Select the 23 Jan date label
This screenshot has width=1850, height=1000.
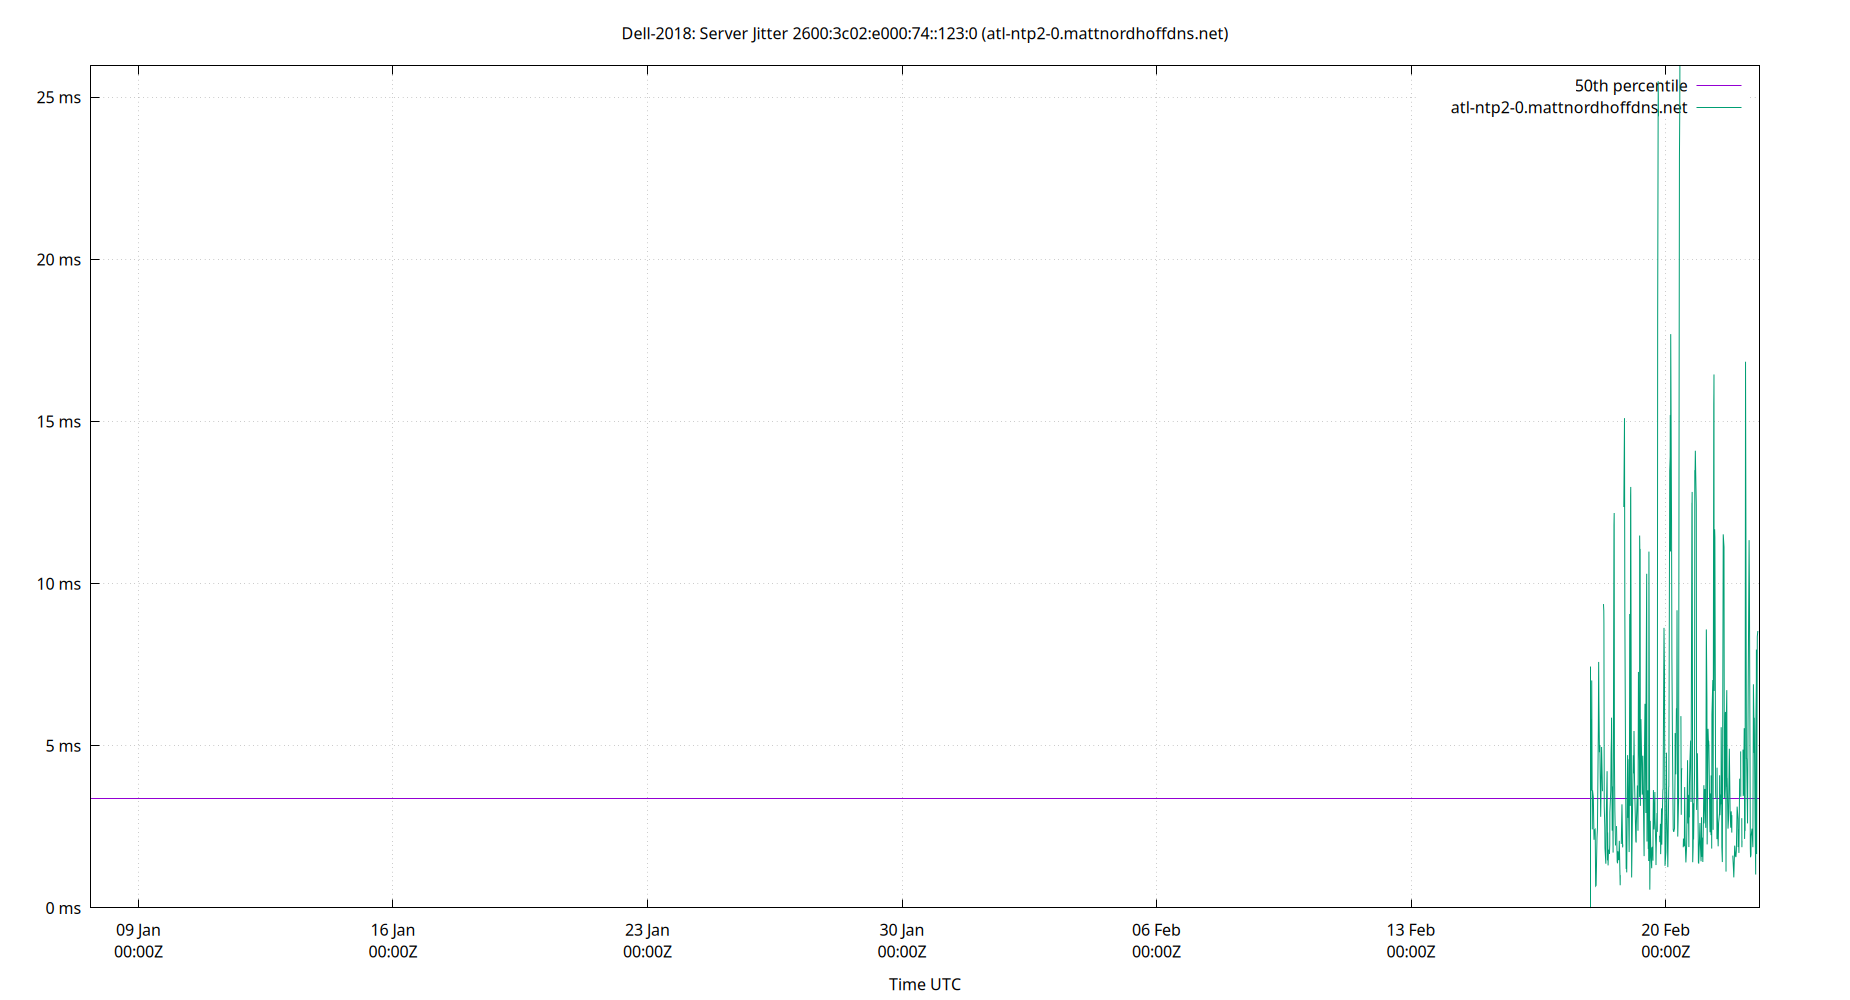tap(648, 929)
